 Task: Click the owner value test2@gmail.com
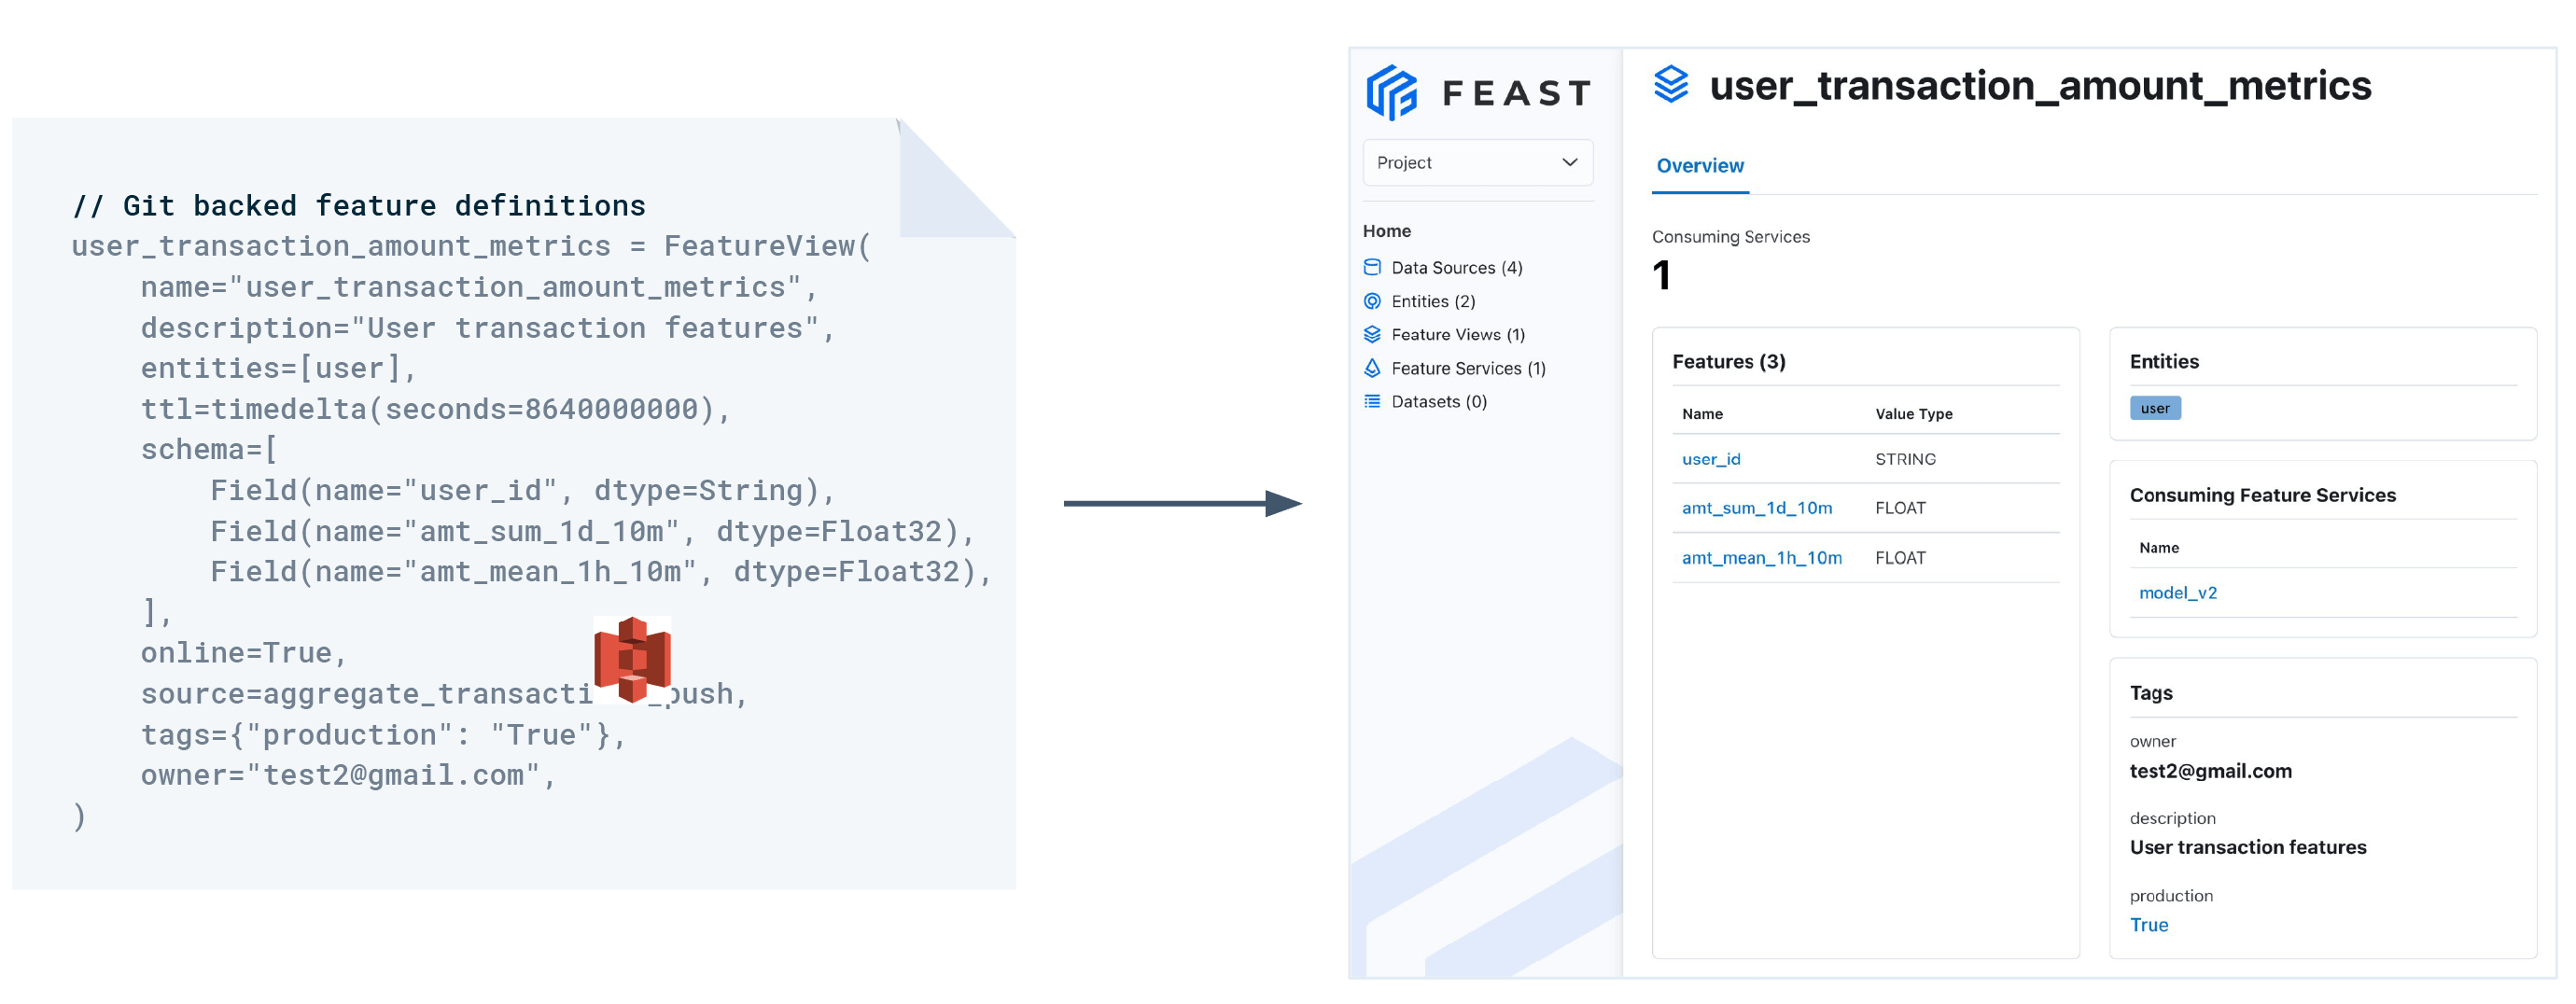[2210, 771]
